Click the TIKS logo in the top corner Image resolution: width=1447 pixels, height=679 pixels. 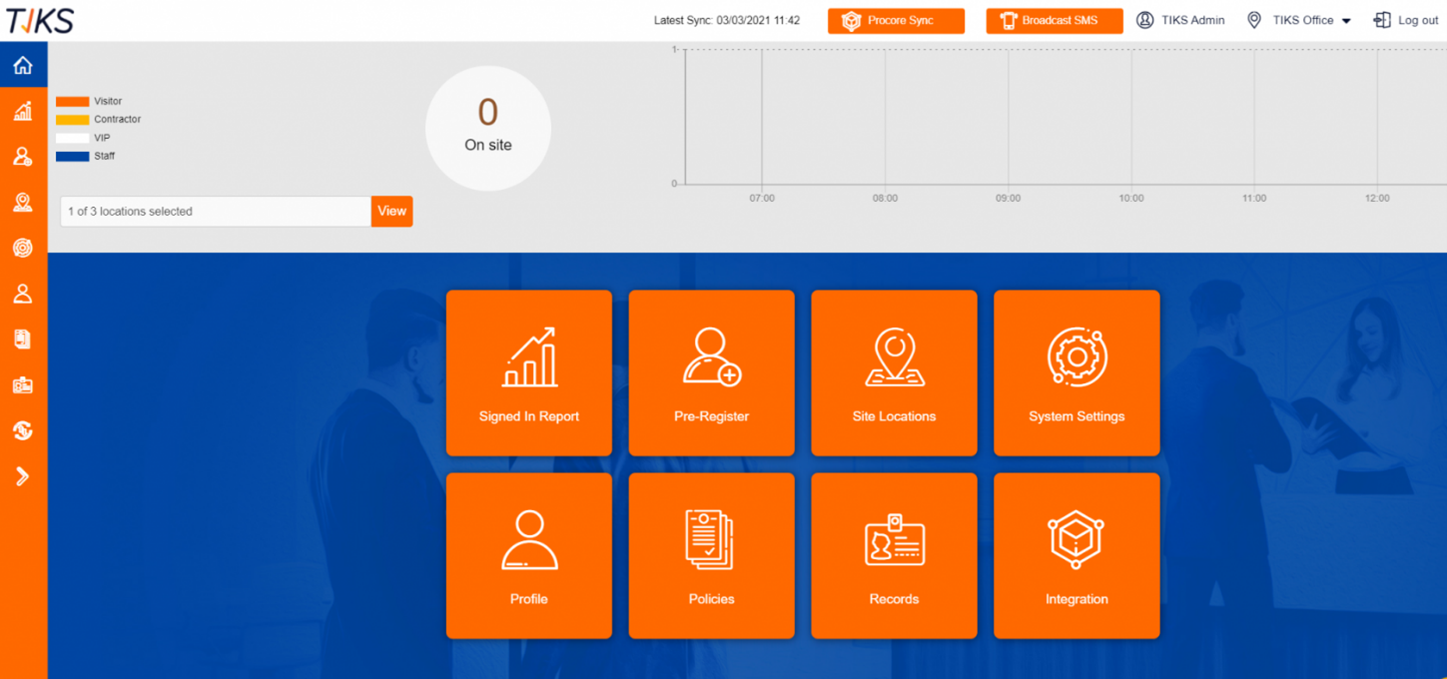pos(40,20)
